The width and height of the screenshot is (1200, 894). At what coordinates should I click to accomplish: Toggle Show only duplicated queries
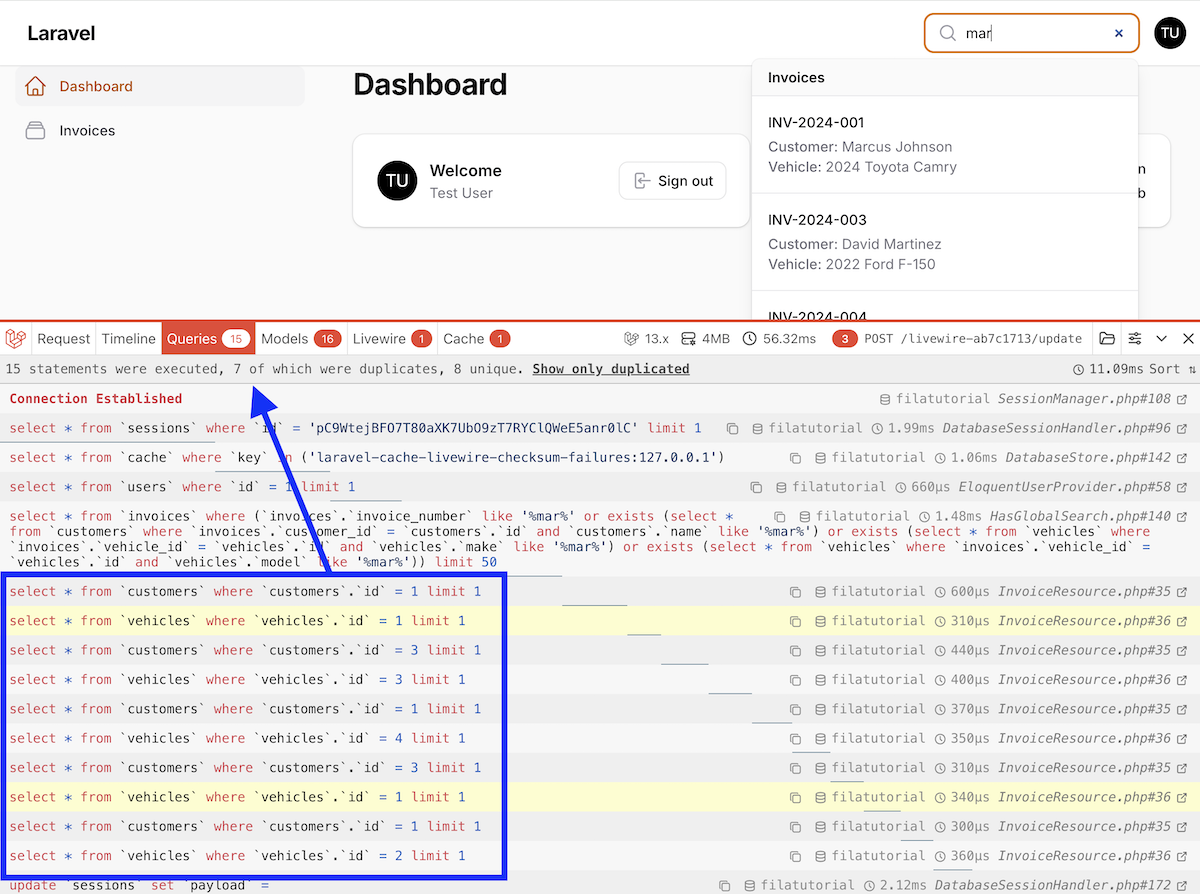point(610,369)
